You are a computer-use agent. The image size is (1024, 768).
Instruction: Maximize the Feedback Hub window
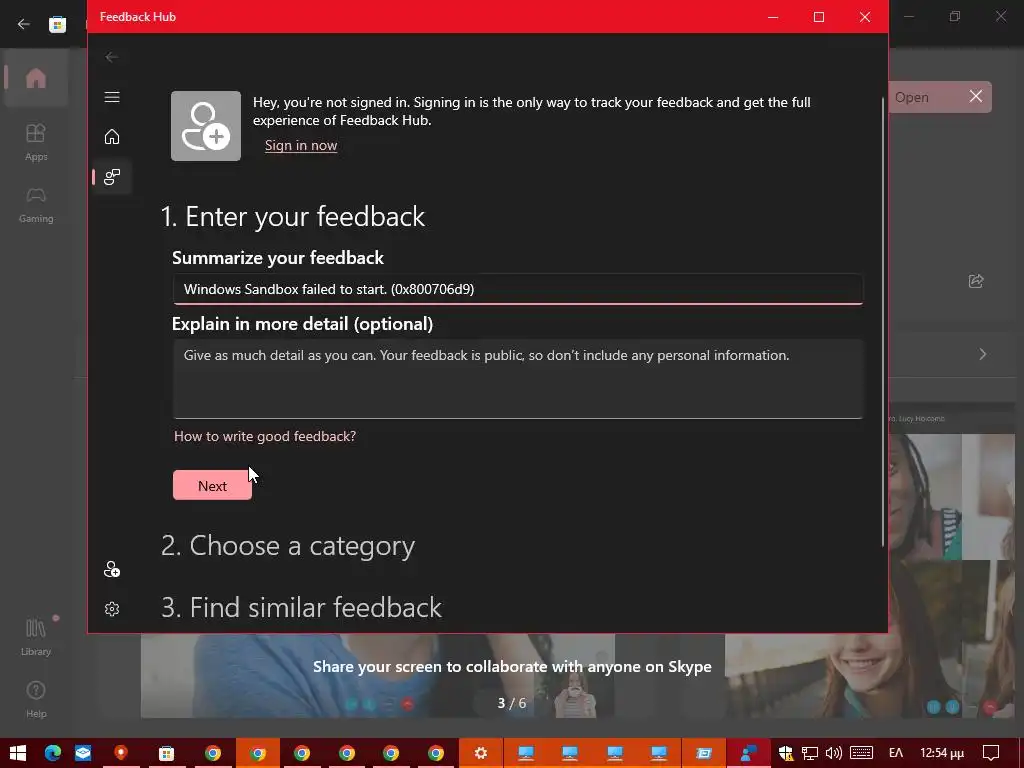(x=819, y=17)
